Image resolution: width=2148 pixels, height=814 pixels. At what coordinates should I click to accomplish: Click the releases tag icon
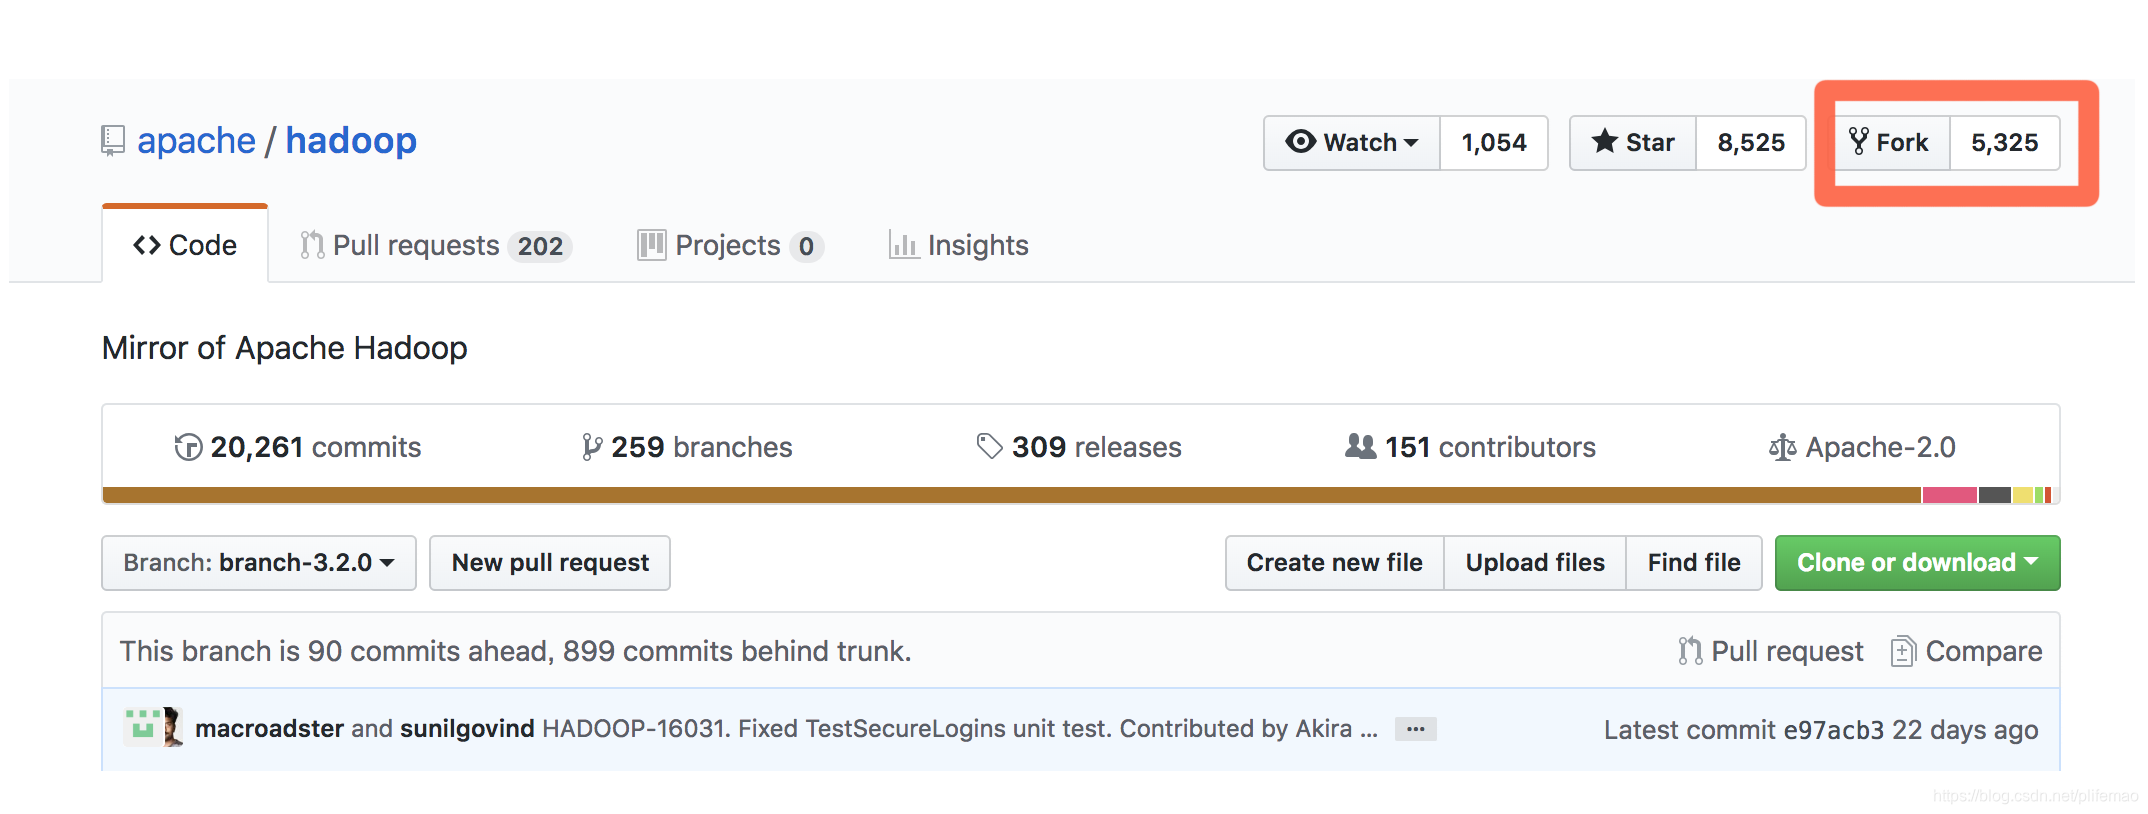coord(989,446)
